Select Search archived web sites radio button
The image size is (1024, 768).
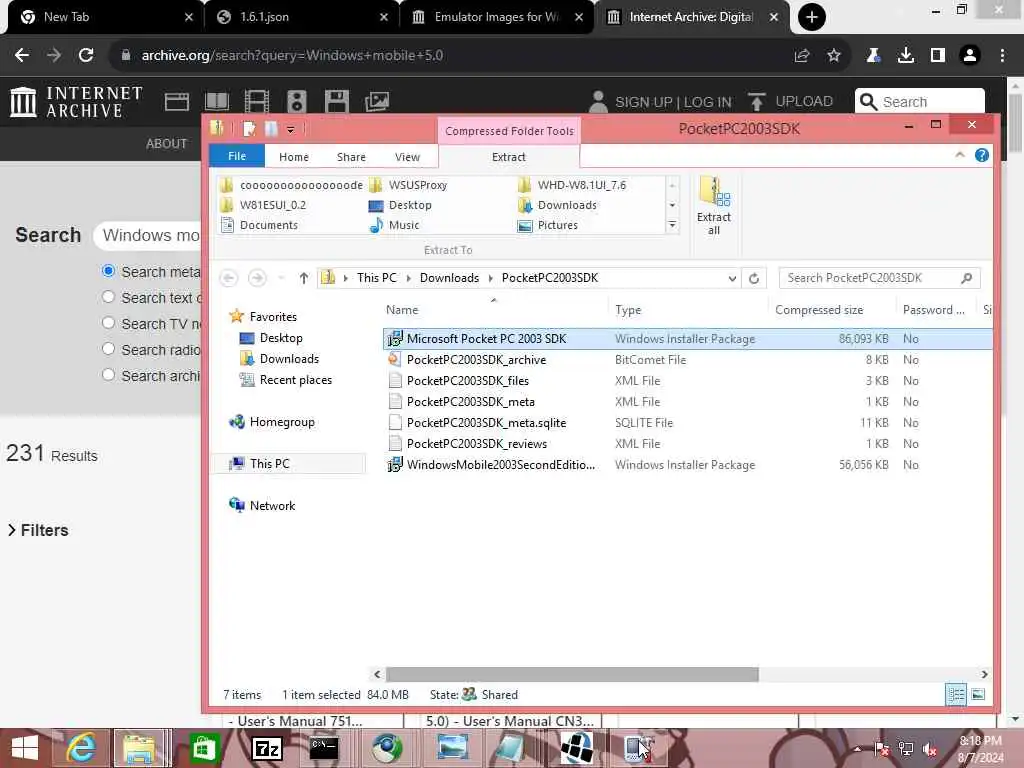[x=108, y=376]
